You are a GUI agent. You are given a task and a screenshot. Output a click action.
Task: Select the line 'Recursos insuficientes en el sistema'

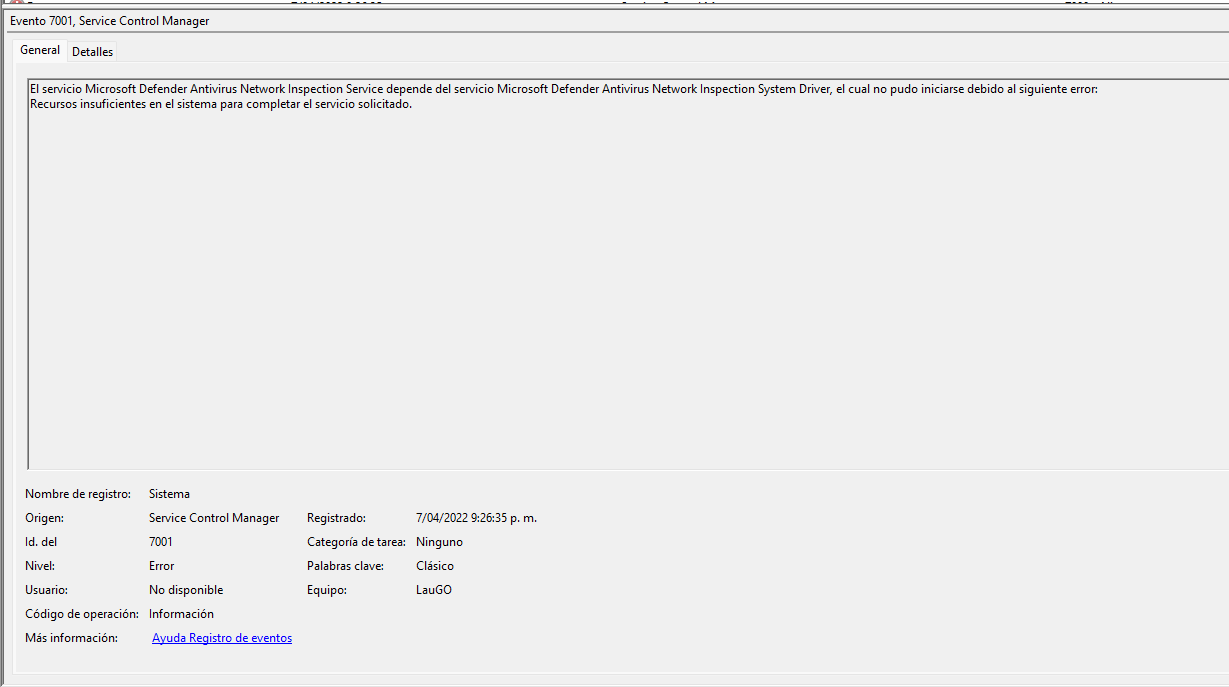[x=221, y=104]
